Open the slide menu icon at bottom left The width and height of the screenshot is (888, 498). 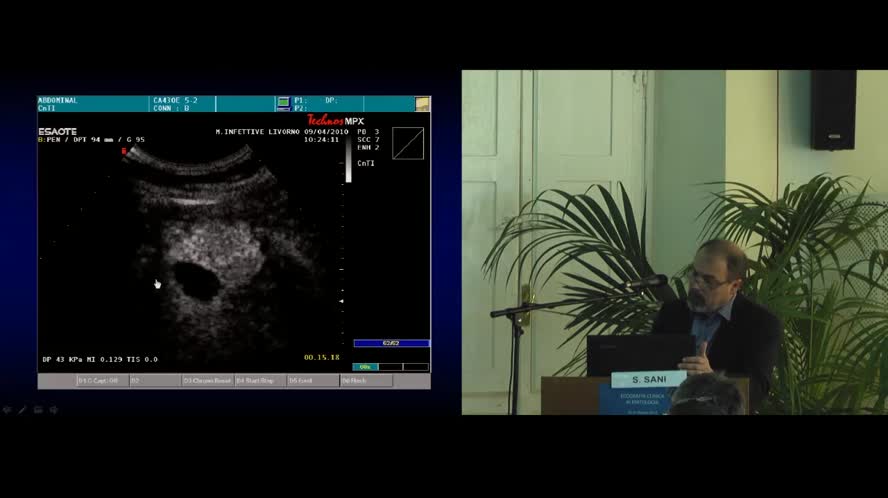point(38,410)
